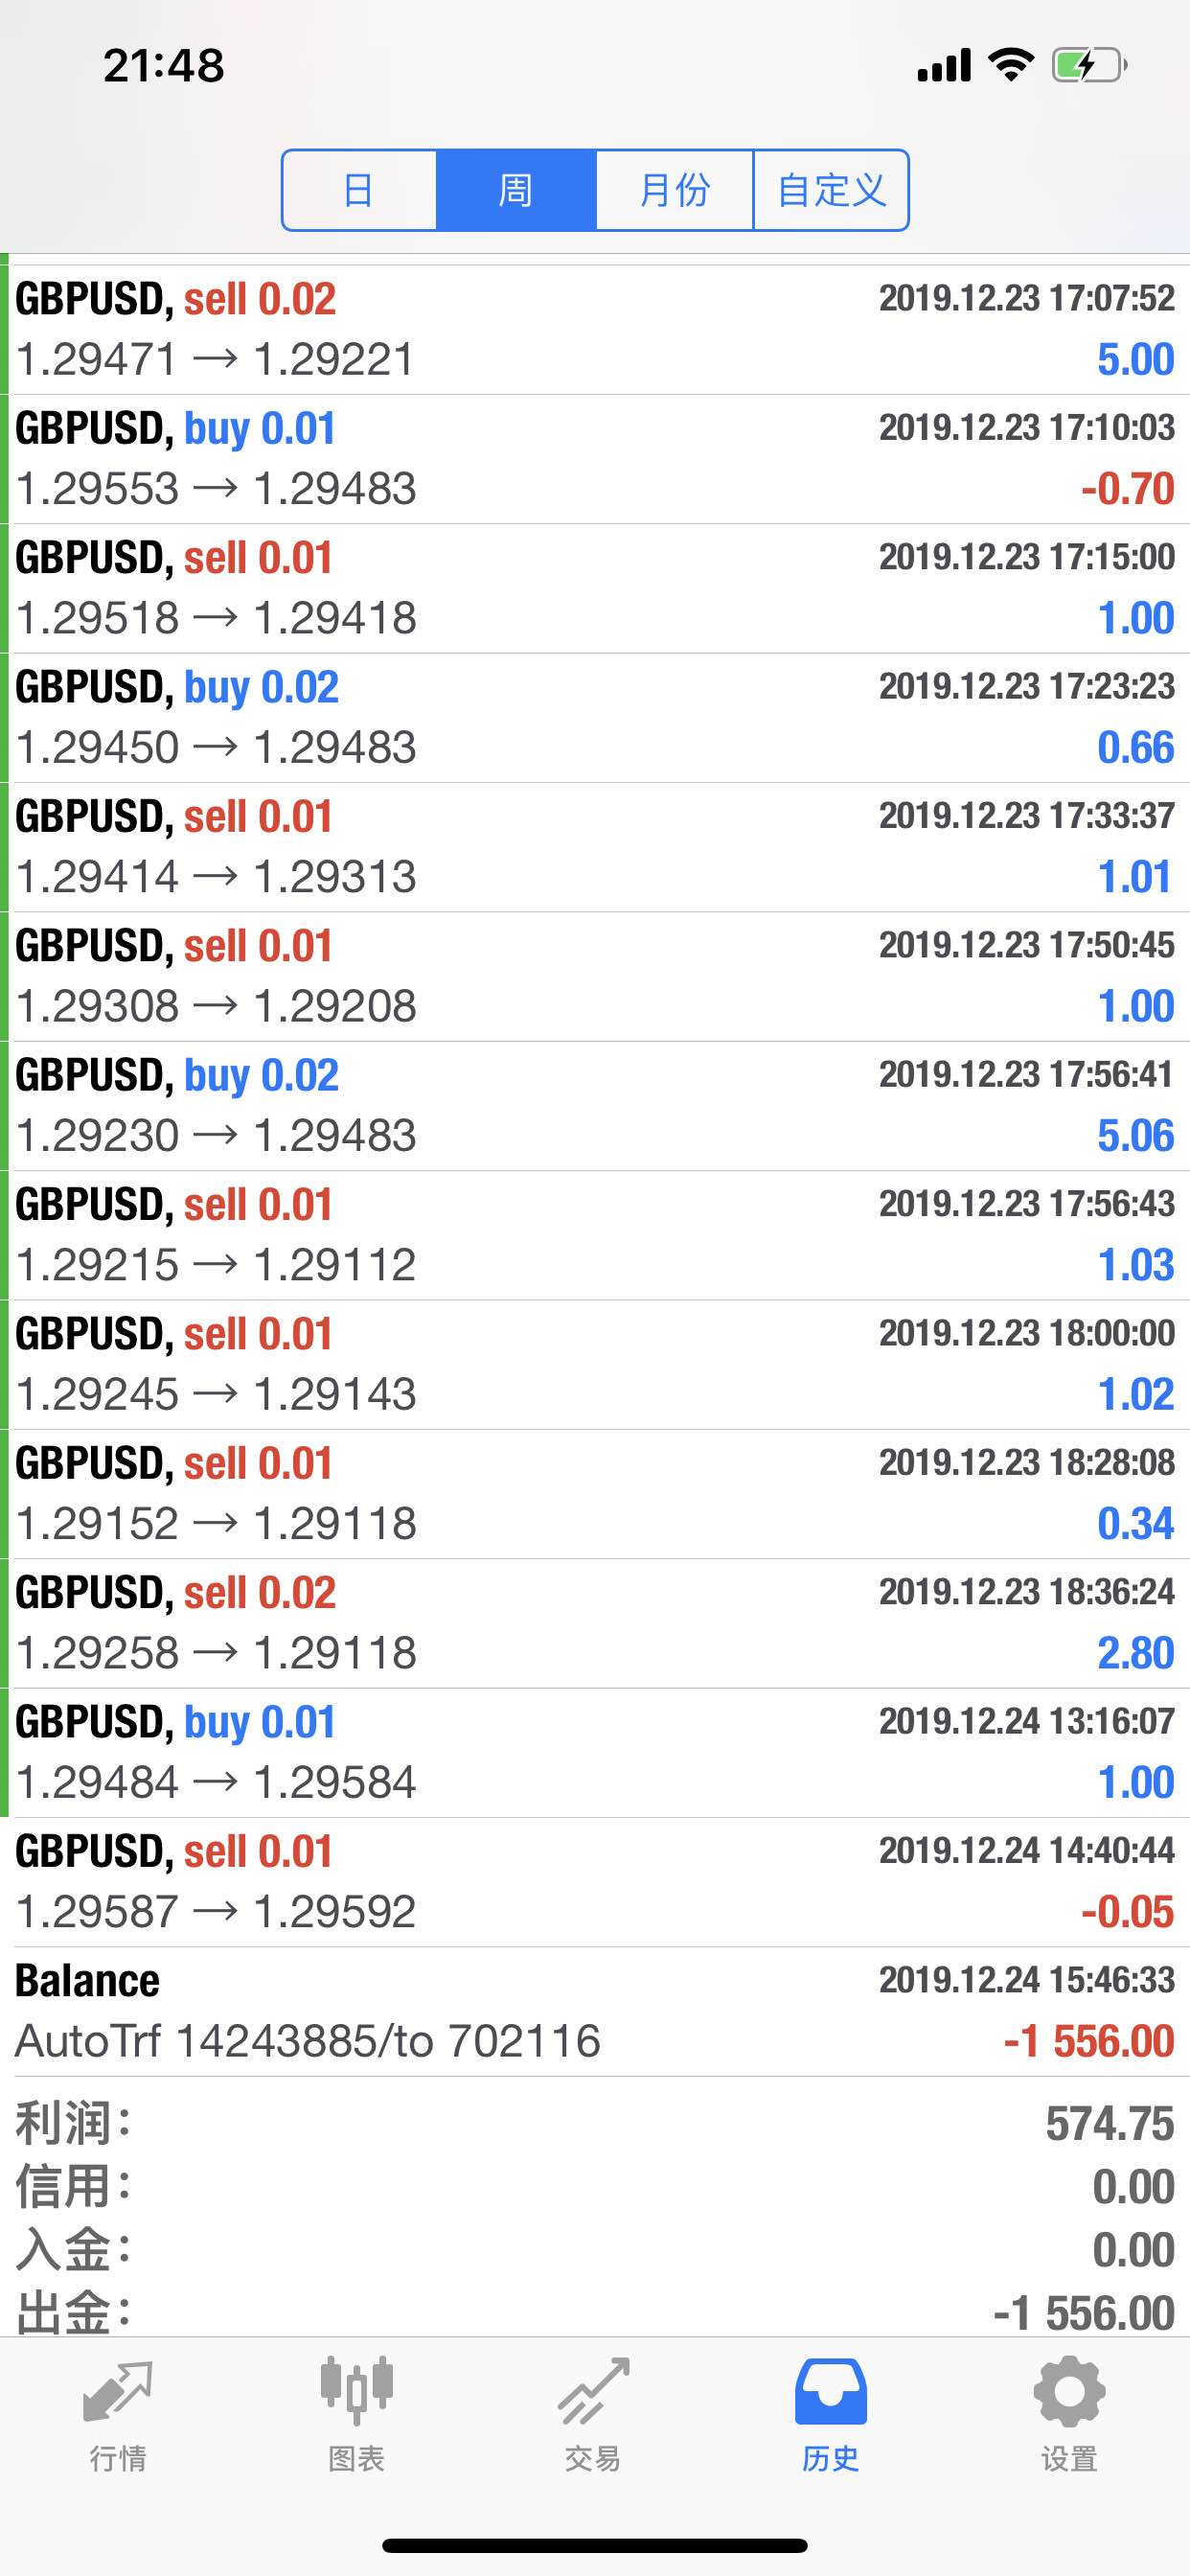Screen dimensions: 1190x2576
Task: Select the sell trade with profit 2.80
Action: coord(595,1623)
